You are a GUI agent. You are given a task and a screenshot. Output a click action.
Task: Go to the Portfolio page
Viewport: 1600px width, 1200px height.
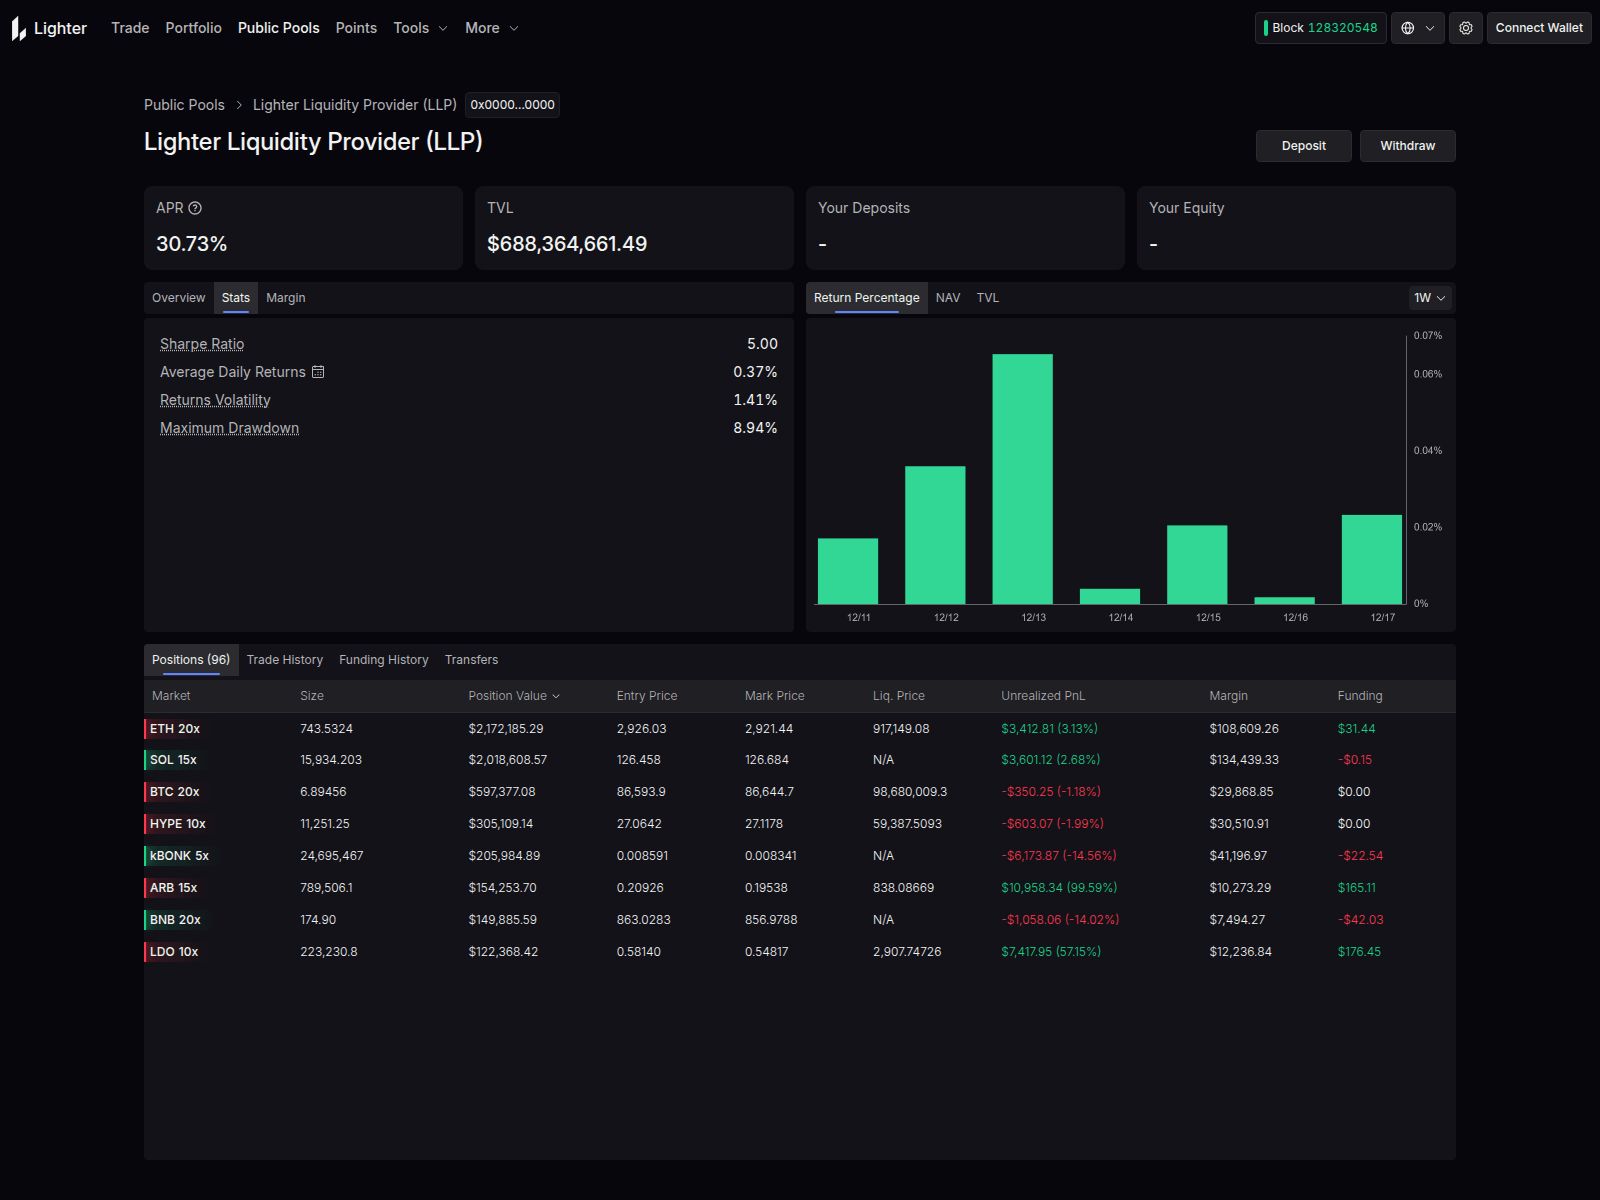tap(193, 28)
